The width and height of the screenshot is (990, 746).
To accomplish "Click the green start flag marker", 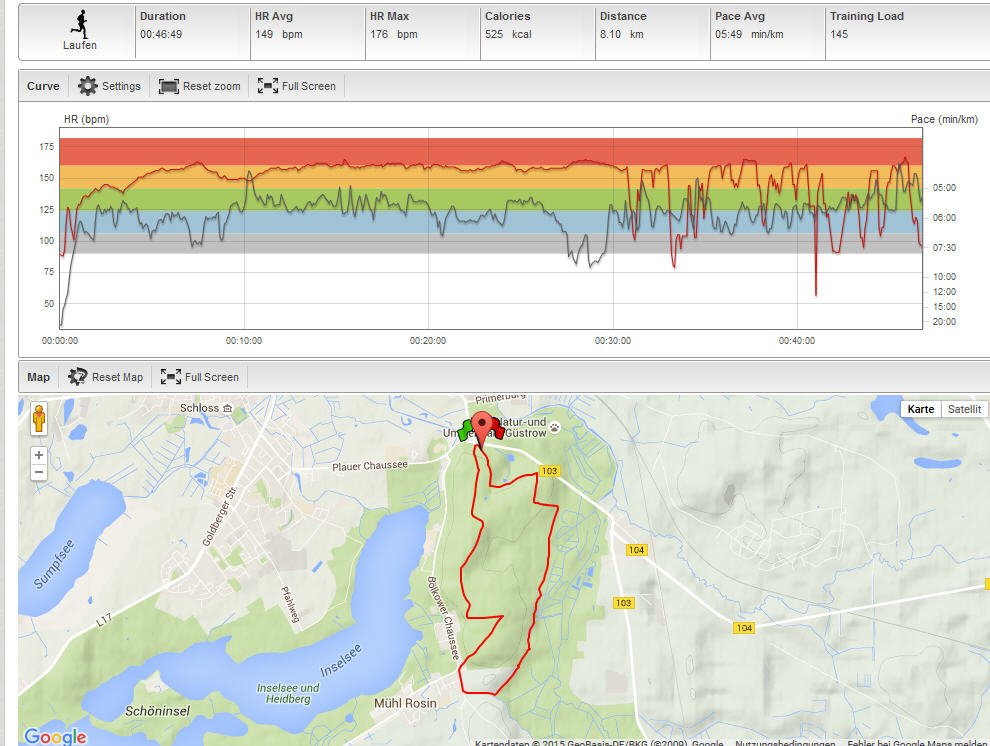I will (465, 430).
